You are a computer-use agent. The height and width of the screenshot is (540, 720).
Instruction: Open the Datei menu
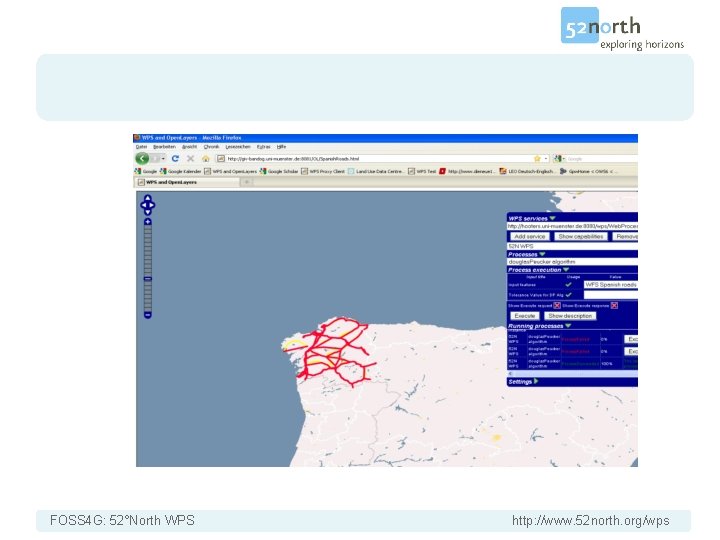[141, 146]
